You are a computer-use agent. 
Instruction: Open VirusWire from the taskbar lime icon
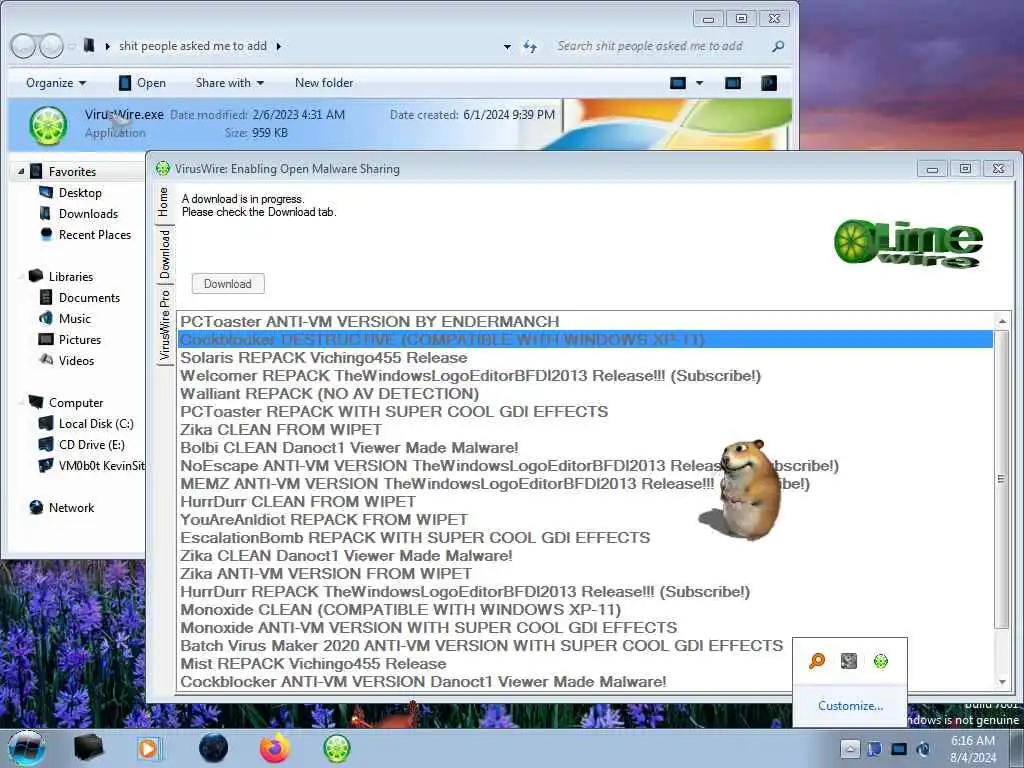click(x=337, y=748)
